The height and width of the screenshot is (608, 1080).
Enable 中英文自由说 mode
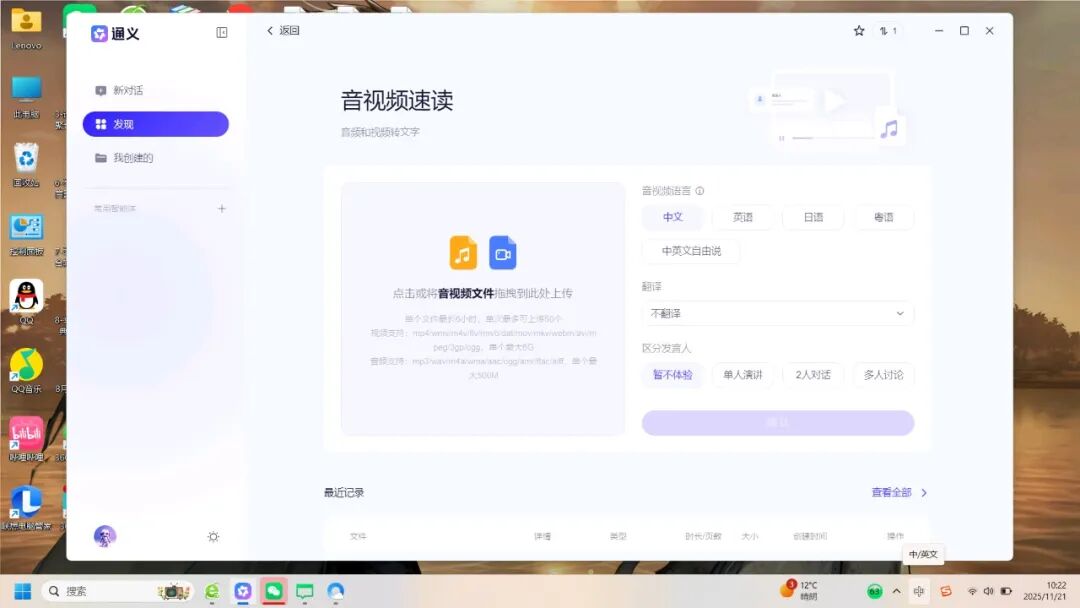tap(694, 251)
